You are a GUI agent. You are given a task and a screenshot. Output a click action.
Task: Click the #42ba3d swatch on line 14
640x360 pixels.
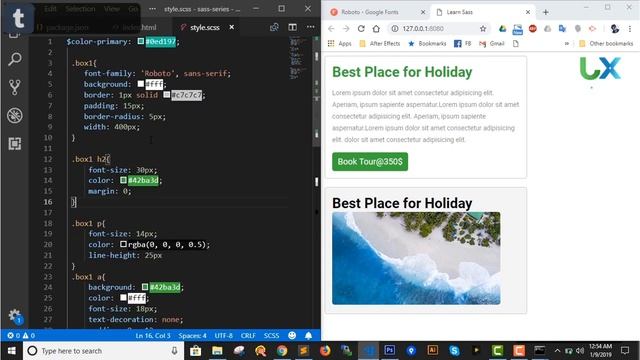123,180
